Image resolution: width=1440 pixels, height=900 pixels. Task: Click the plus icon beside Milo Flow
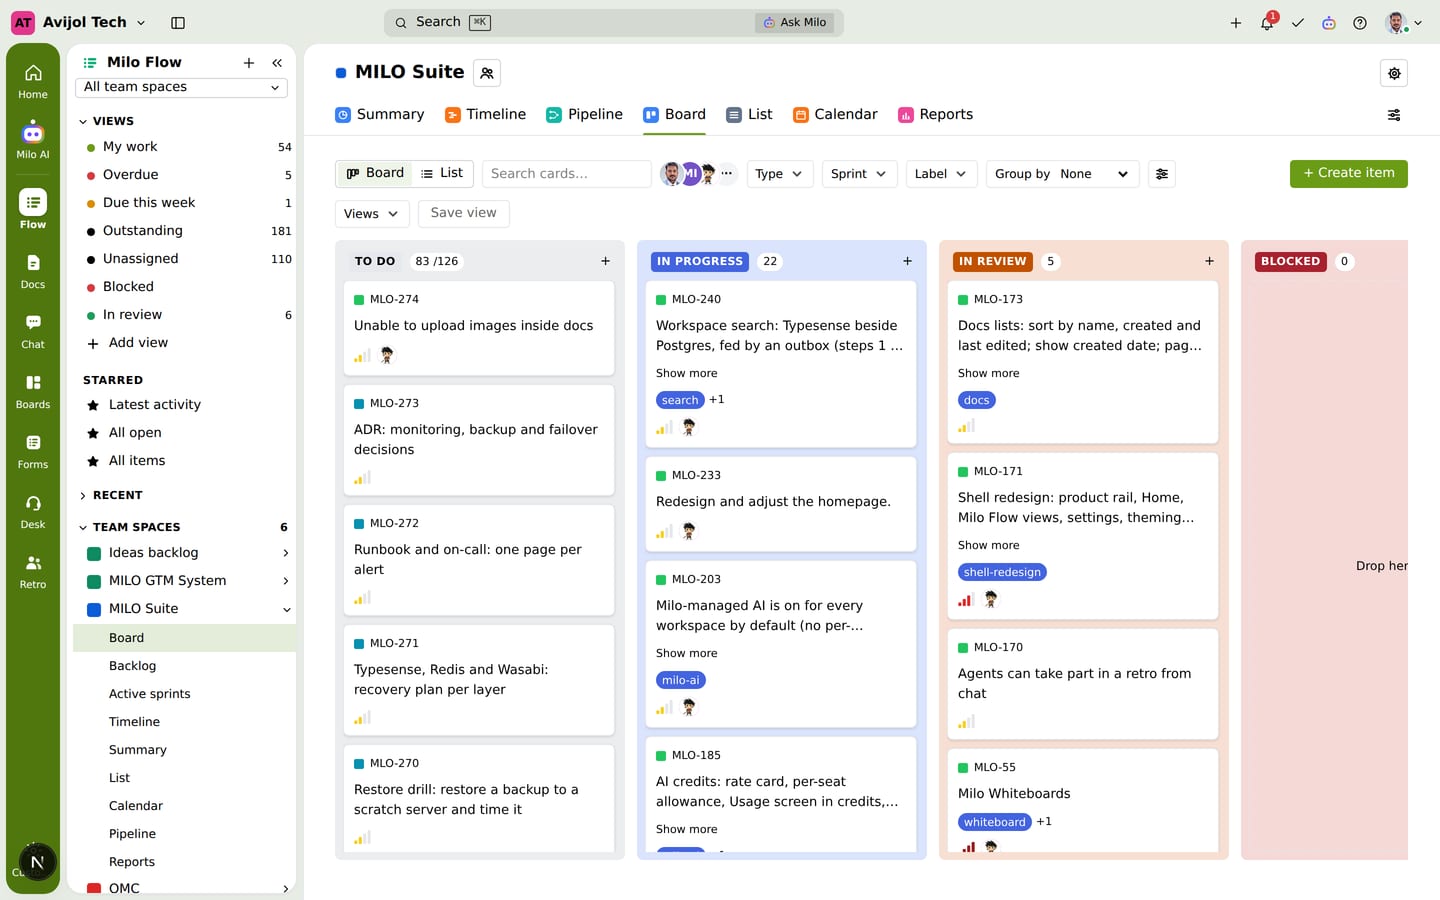(249, 63)
